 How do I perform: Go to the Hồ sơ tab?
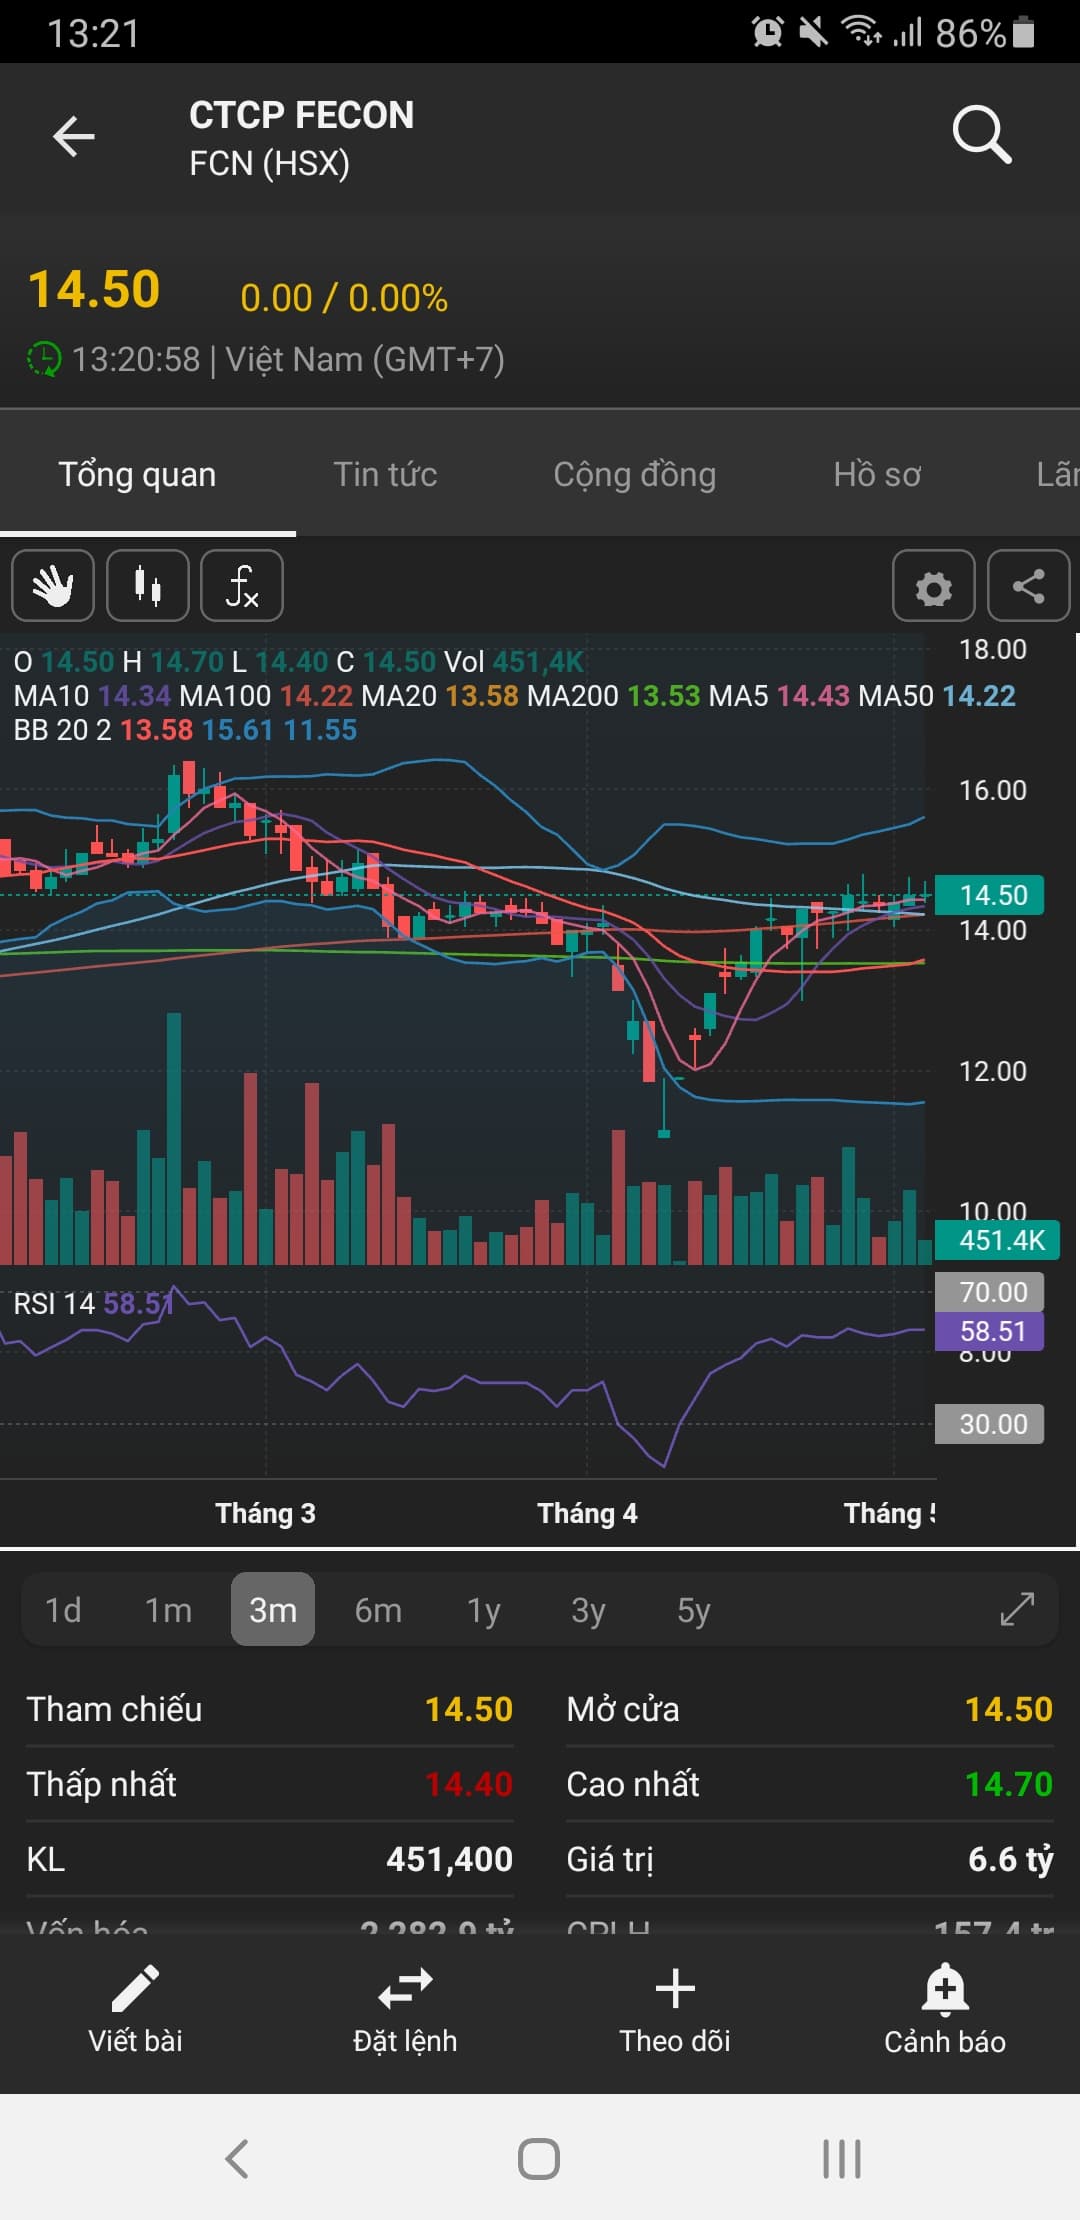coord(877,474)
